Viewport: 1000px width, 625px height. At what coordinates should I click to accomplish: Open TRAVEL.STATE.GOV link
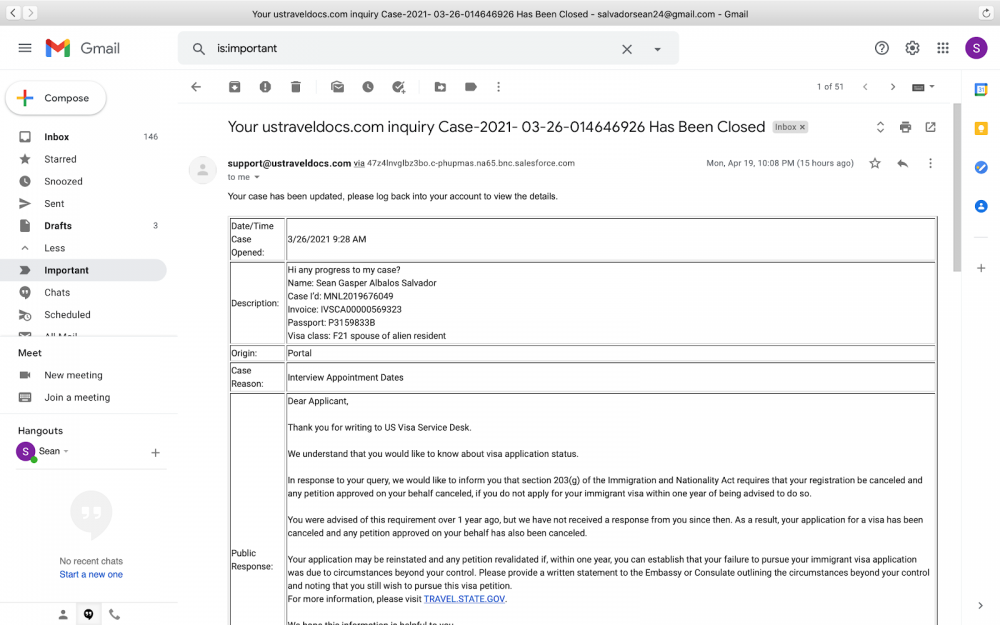pos(464,599)
